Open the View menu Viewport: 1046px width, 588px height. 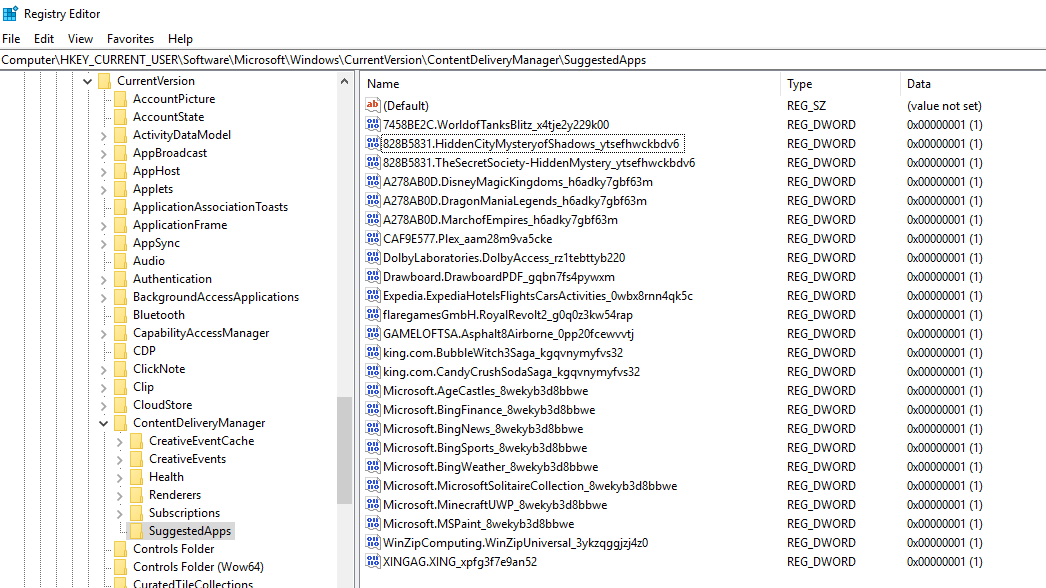[x=80, y=39]
